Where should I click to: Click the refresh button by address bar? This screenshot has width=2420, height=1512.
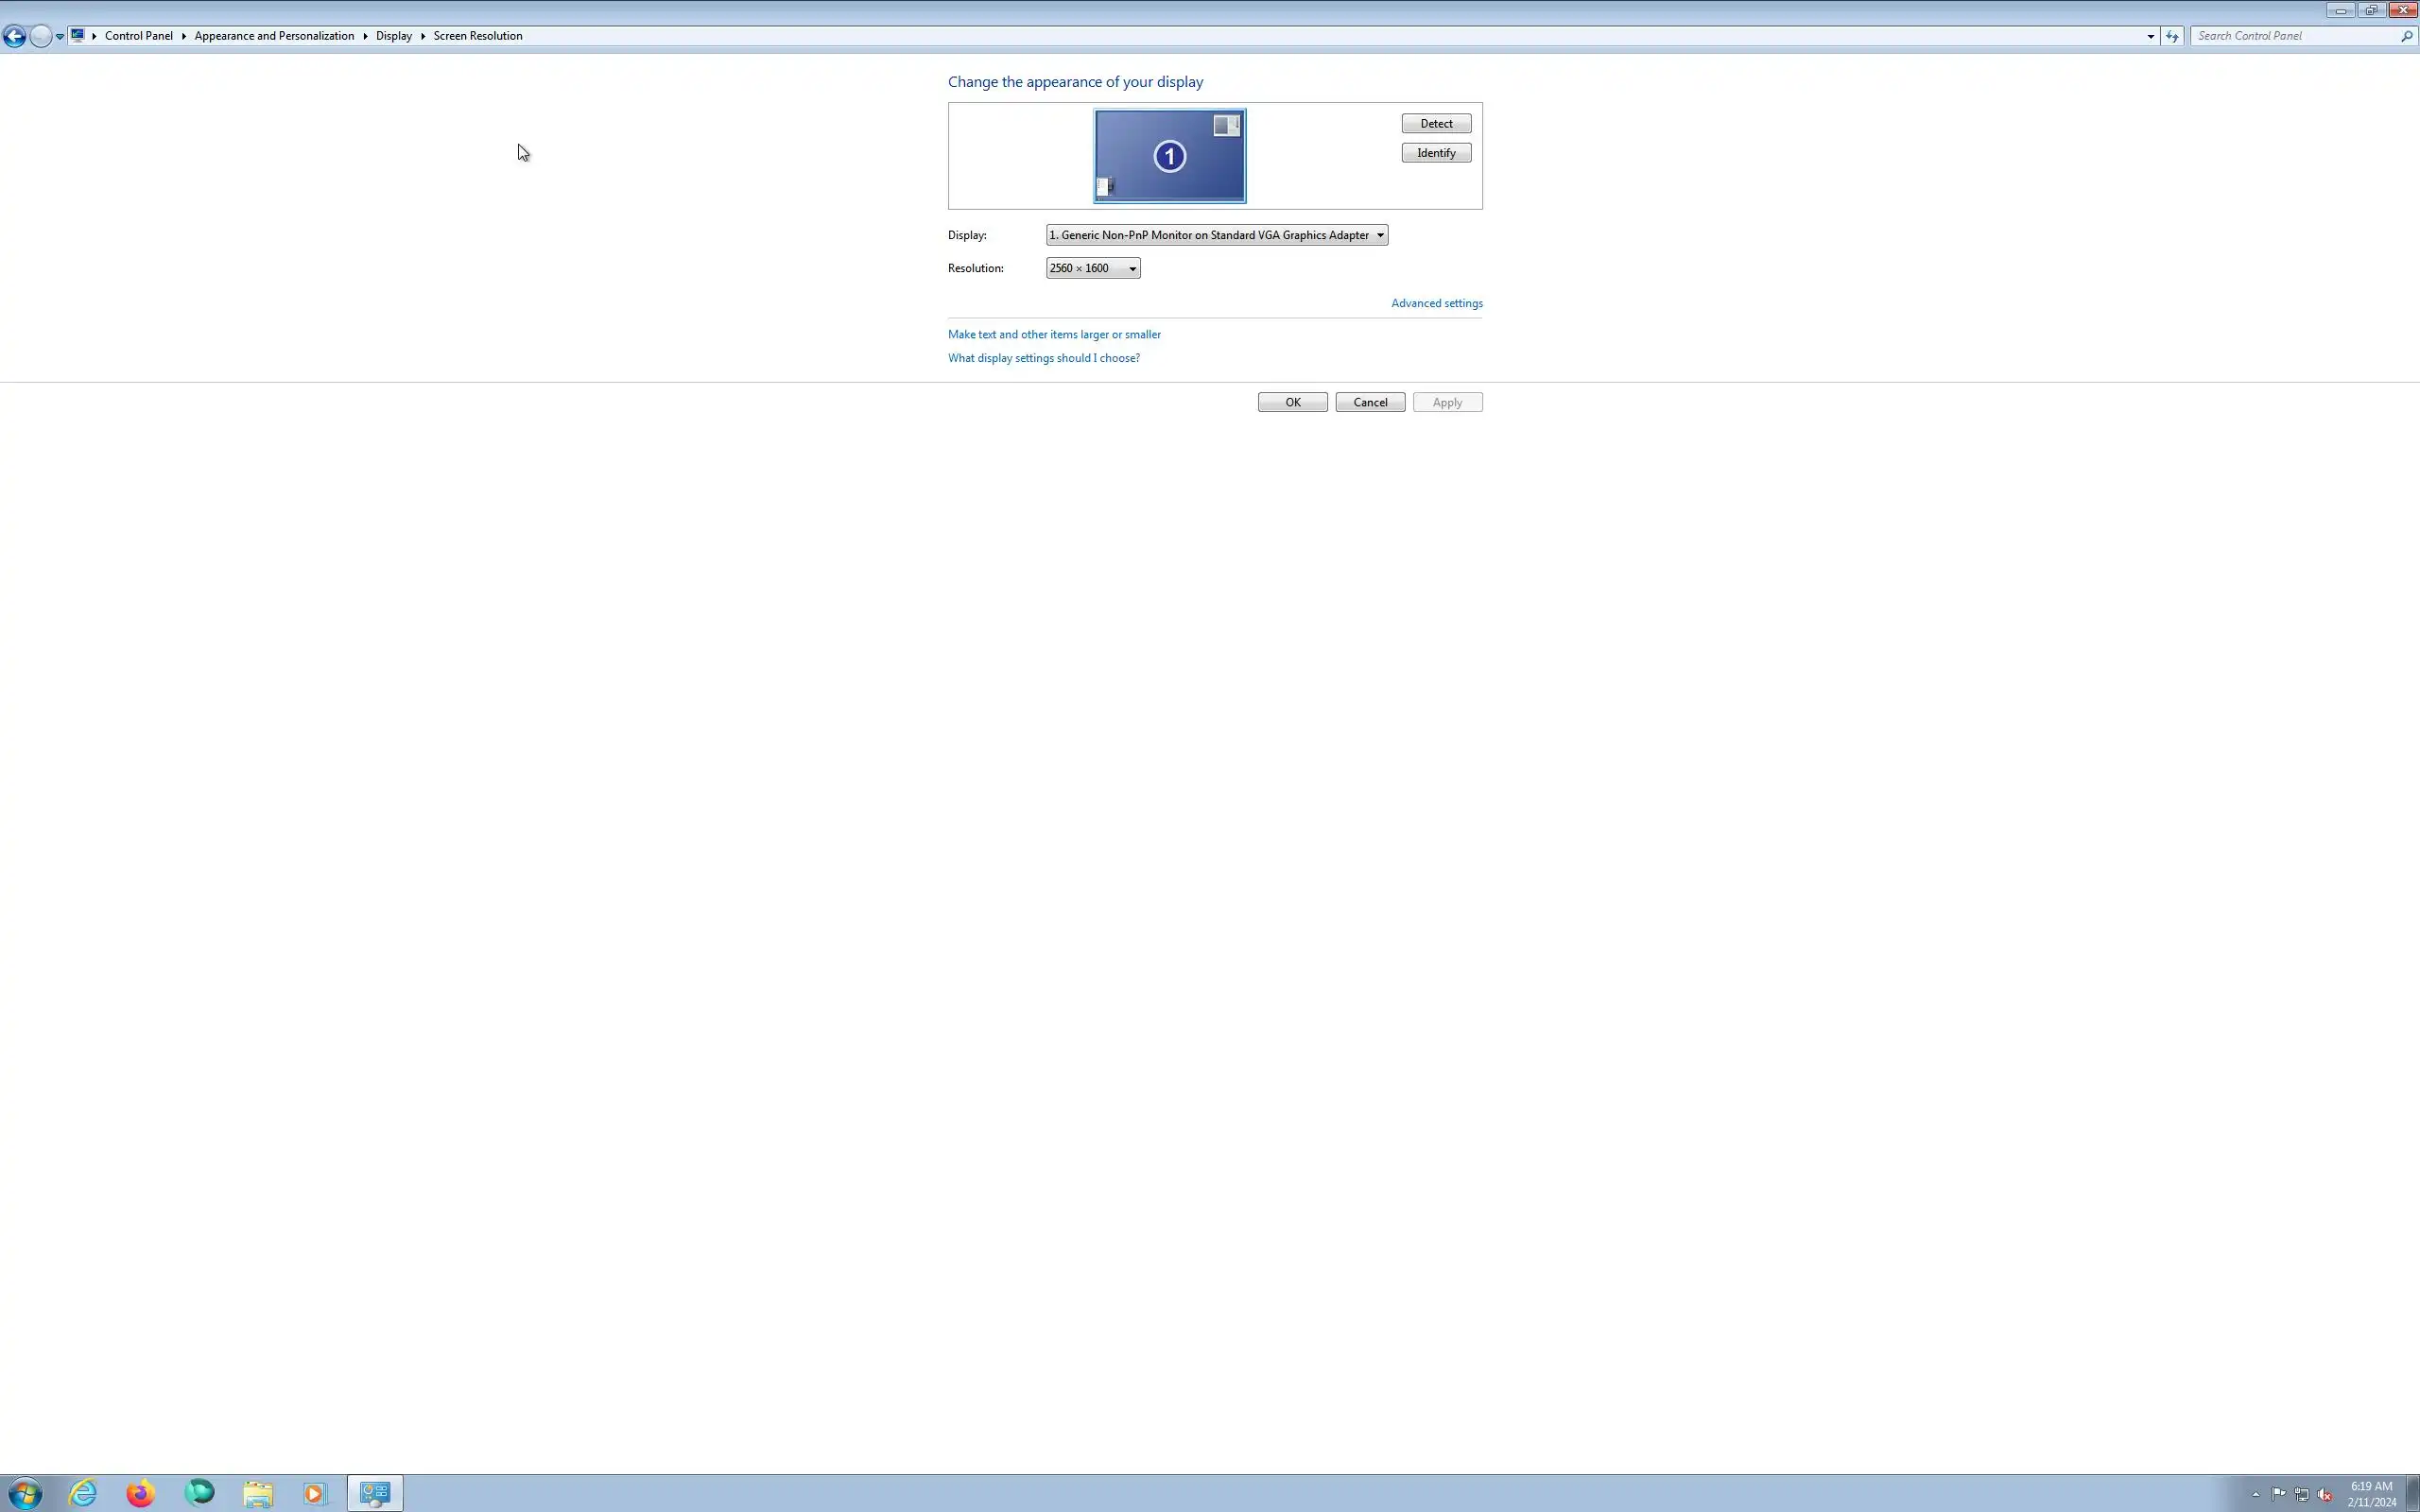(2172, 36)
